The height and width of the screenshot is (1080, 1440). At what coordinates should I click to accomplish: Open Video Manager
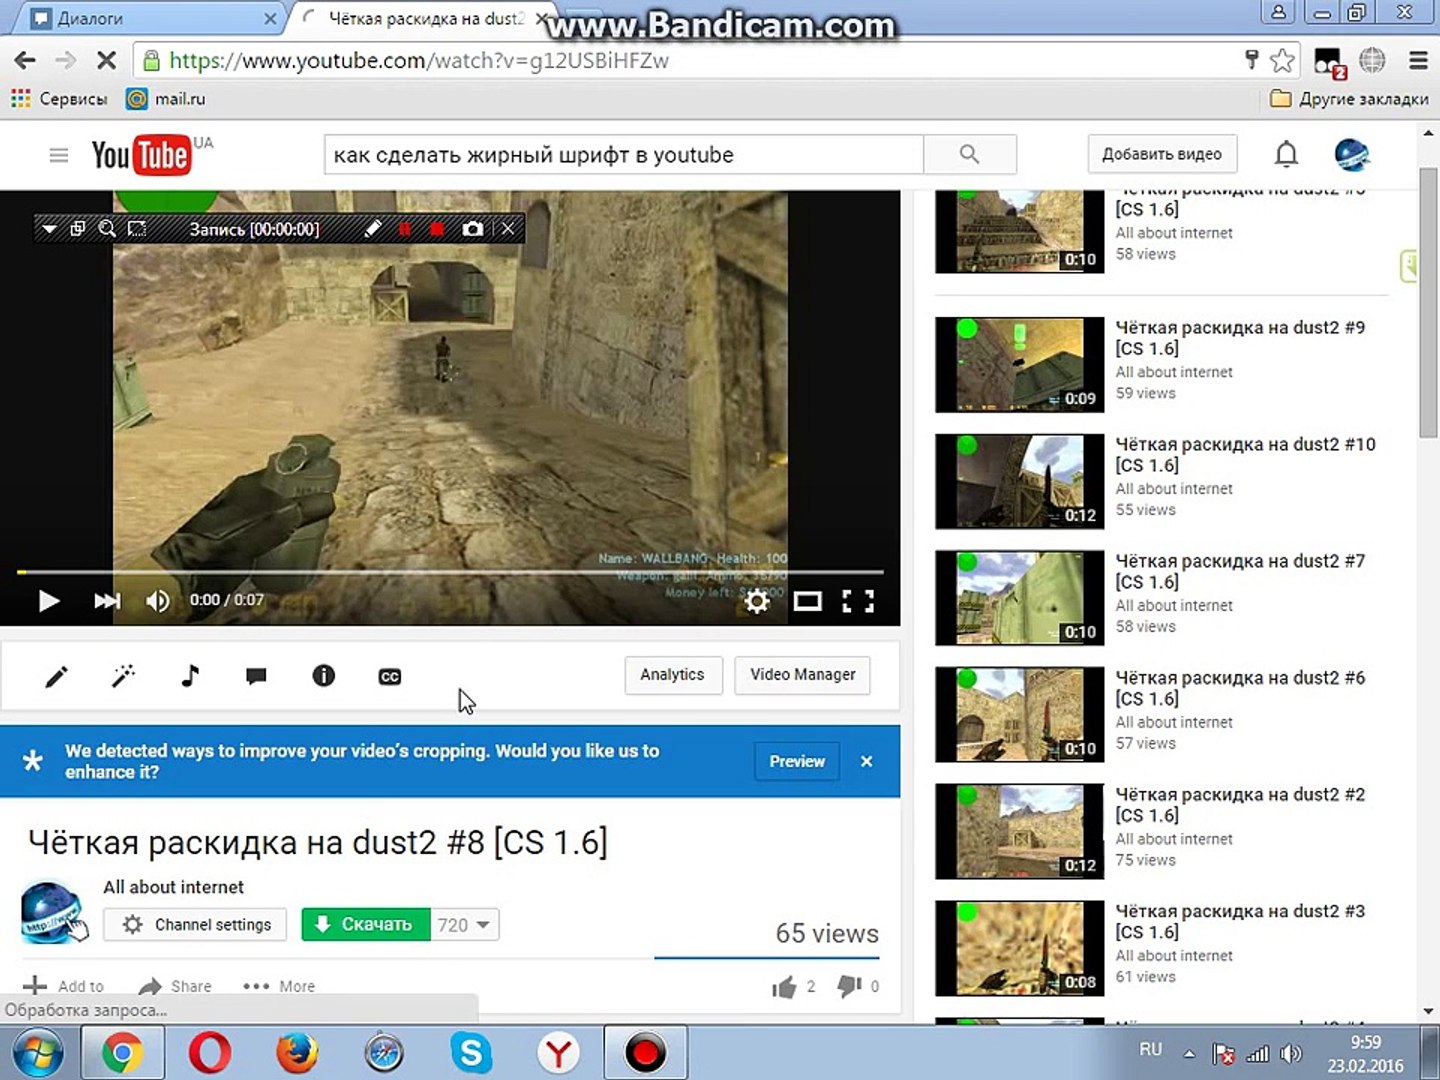click(802, 675)
